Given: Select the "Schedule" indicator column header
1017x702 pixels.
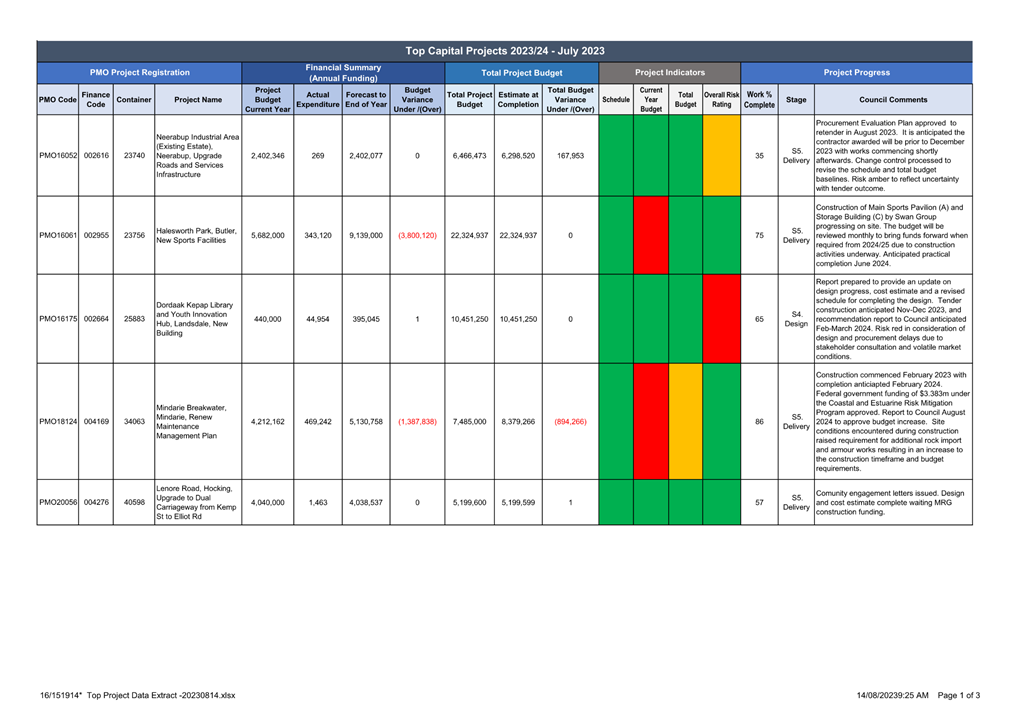Looking at the screenshot, I should (616, 100).
